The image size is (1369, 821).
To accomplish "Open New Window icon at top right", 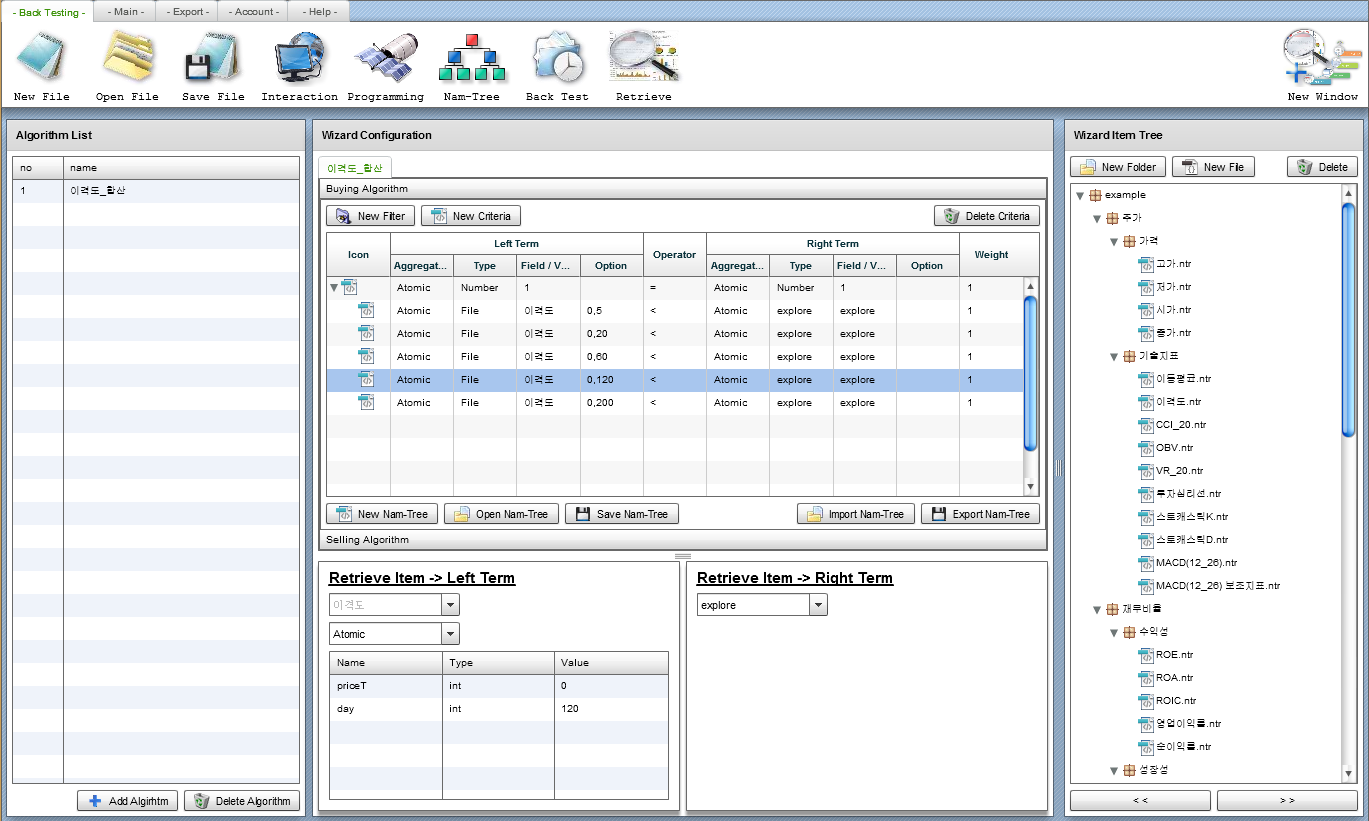I will coord(1322,58).
